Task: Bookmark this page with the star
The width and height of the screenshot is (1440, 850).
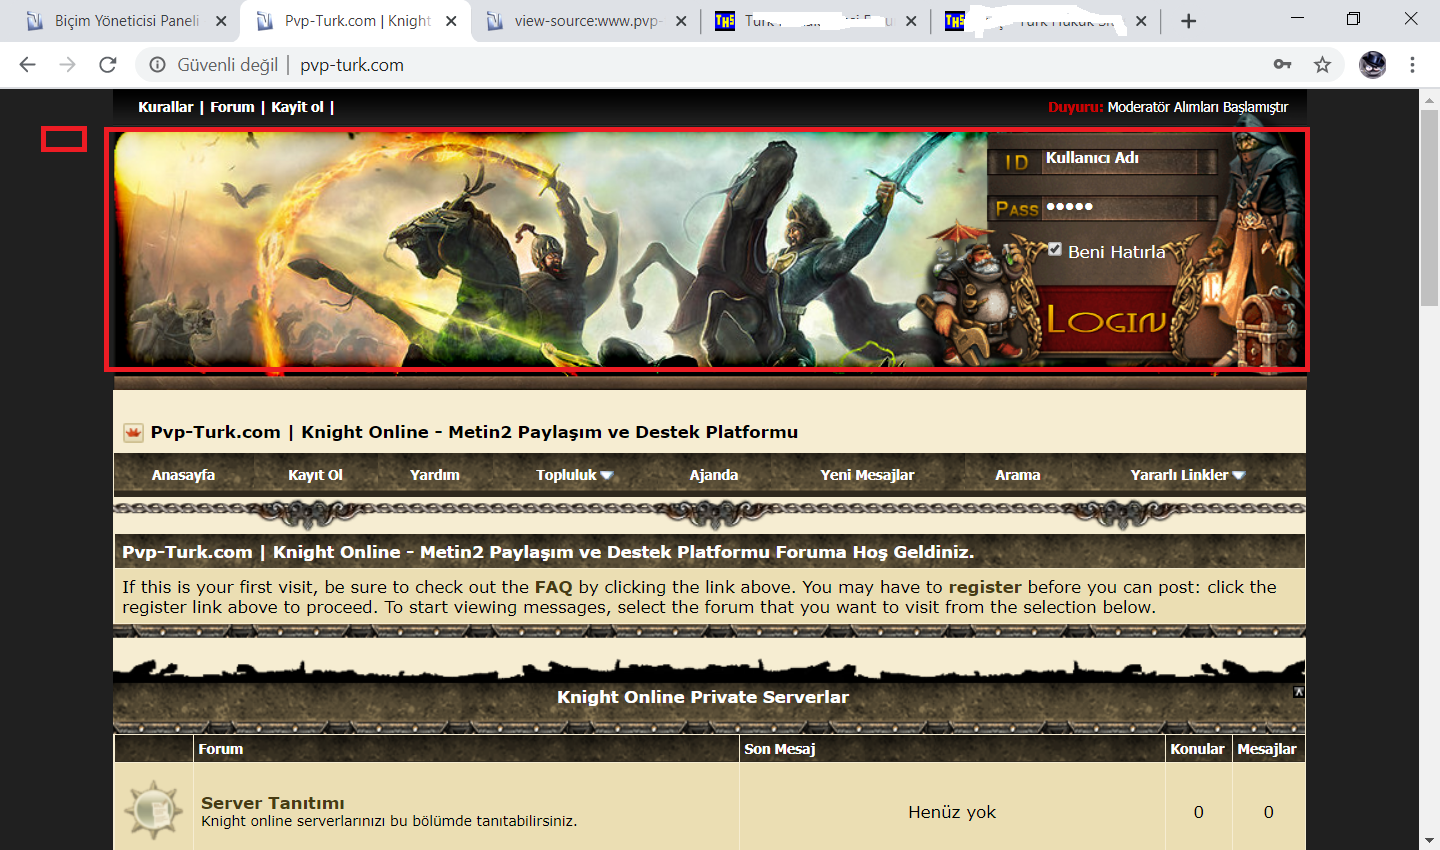Action: [1322, 65]
